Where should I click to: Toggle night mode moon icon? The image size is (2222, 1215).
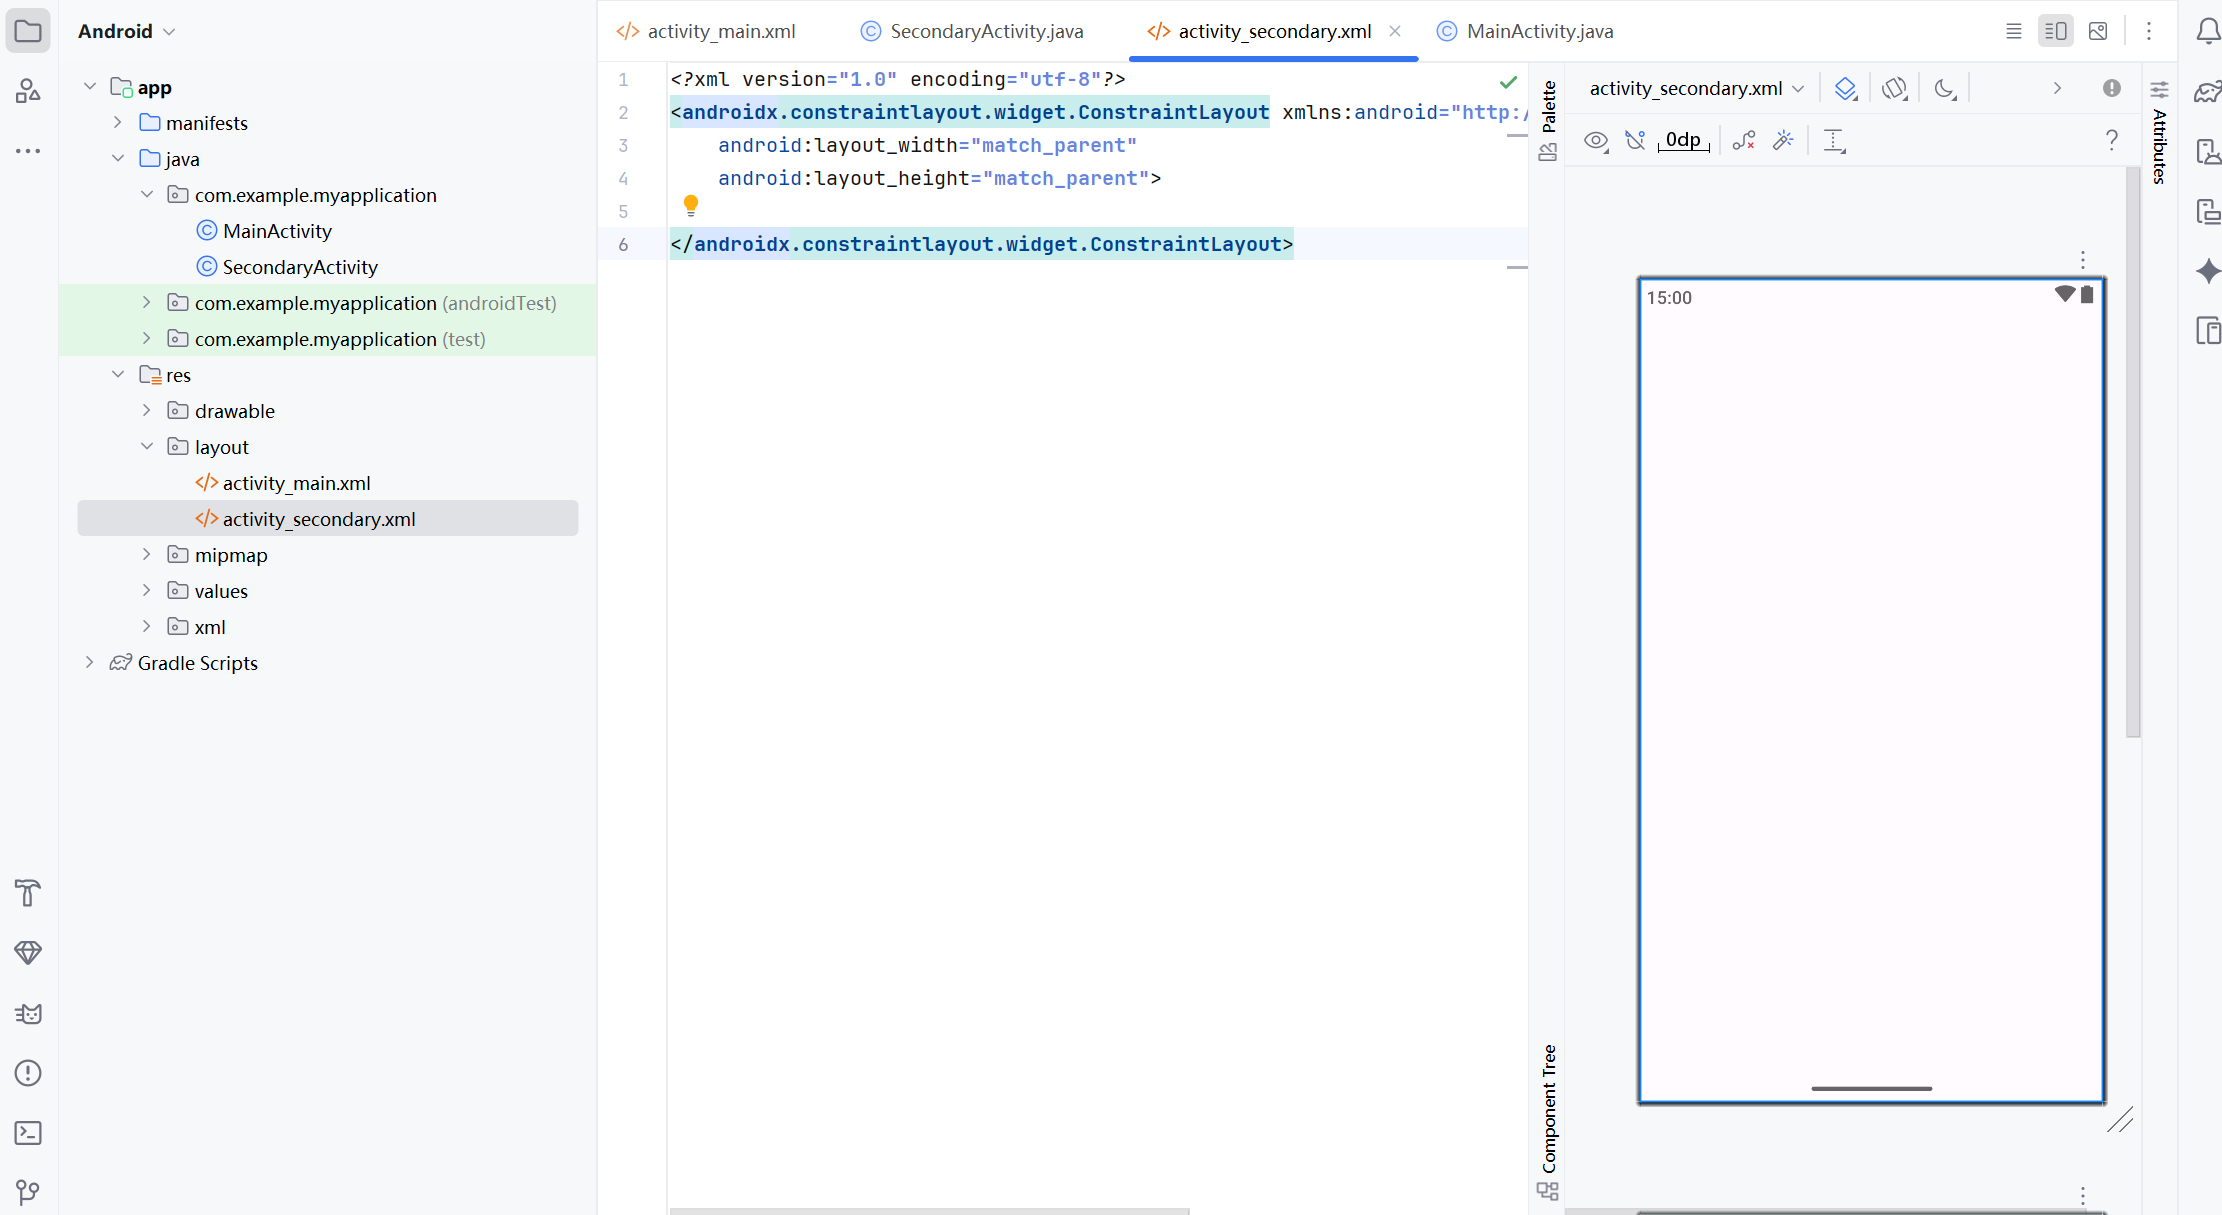click(1944, 88)
